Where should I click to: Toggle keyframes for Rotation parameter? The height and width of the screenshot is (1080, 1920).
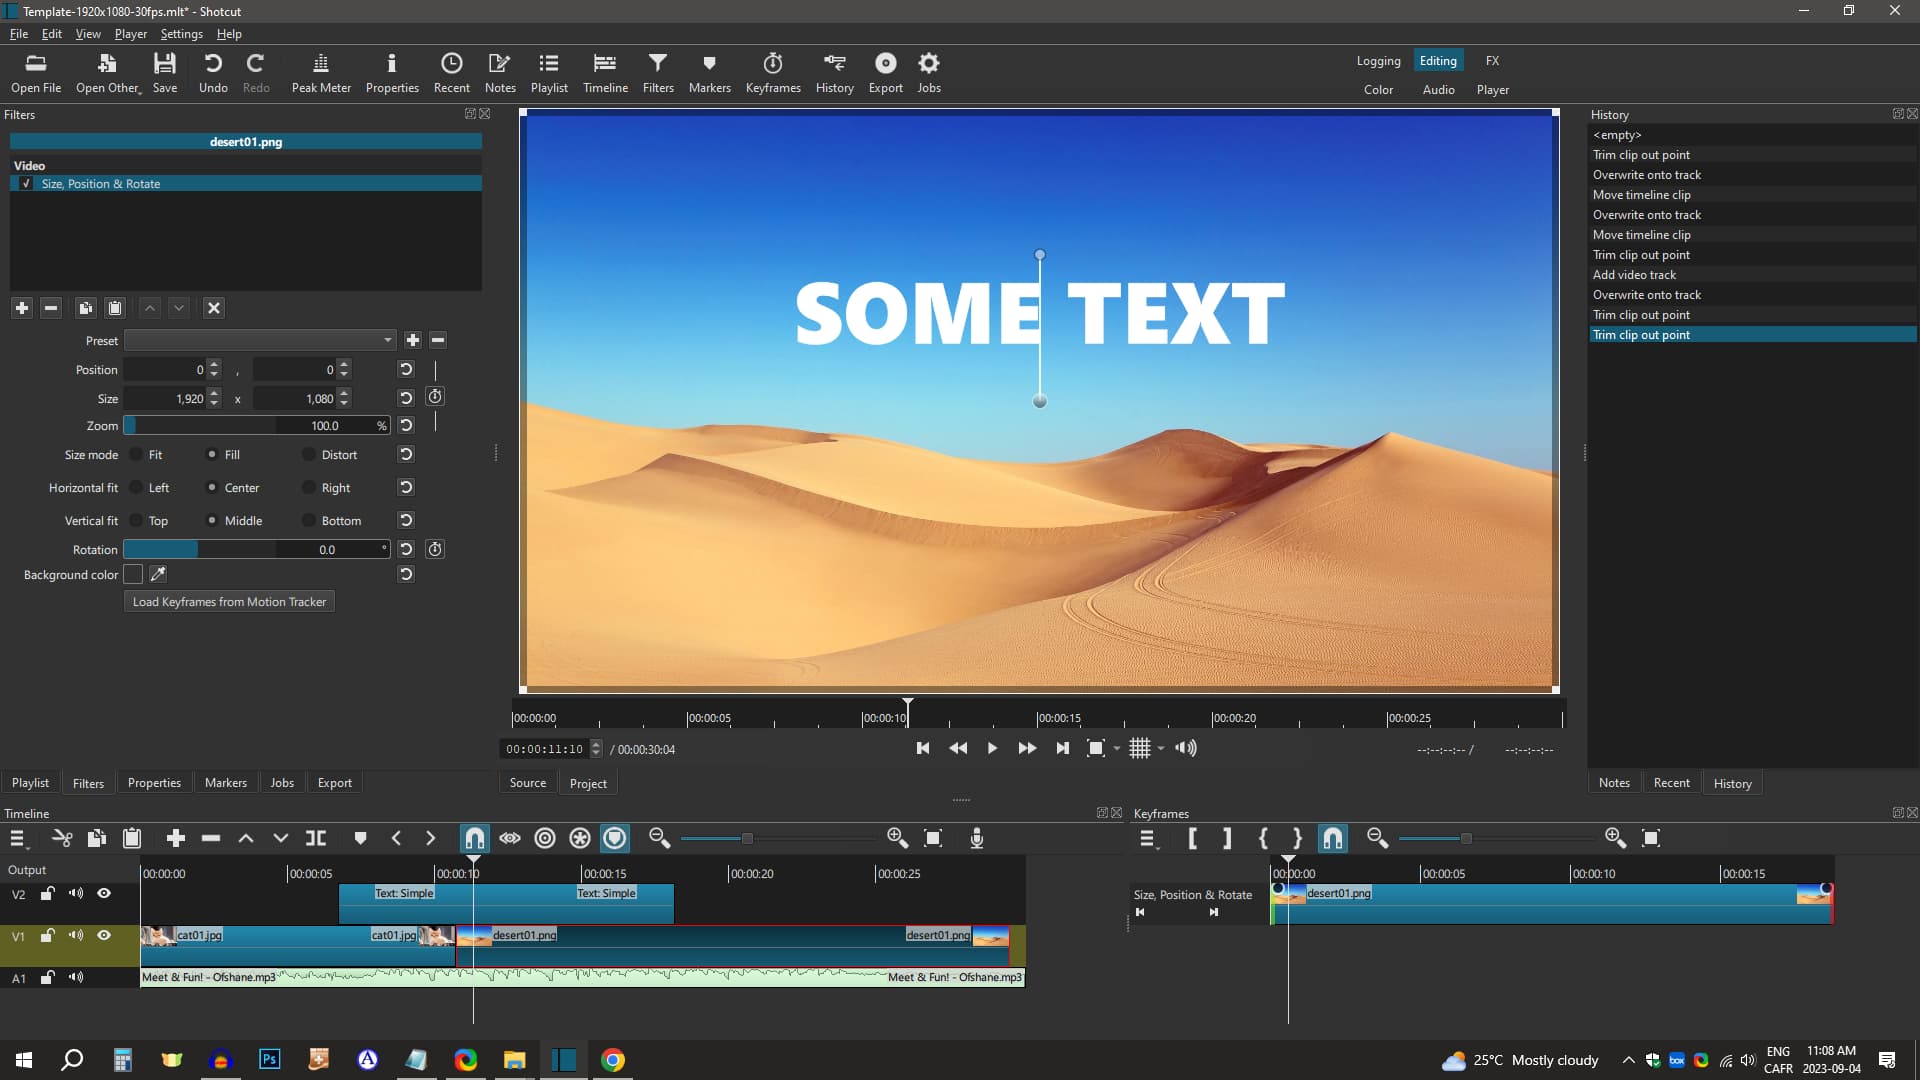(x=435, y=549)
